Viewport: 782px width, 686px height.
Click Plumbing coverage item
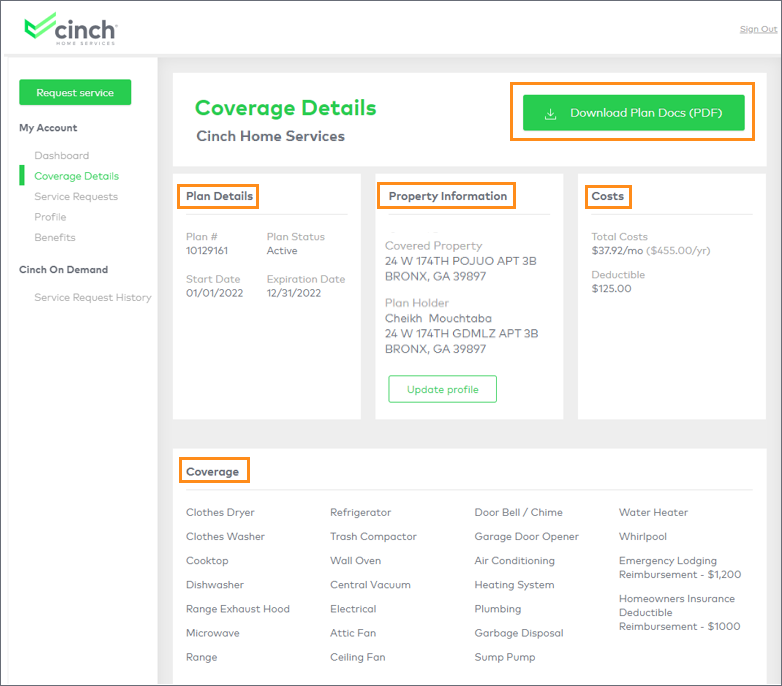tap(498, 609)
